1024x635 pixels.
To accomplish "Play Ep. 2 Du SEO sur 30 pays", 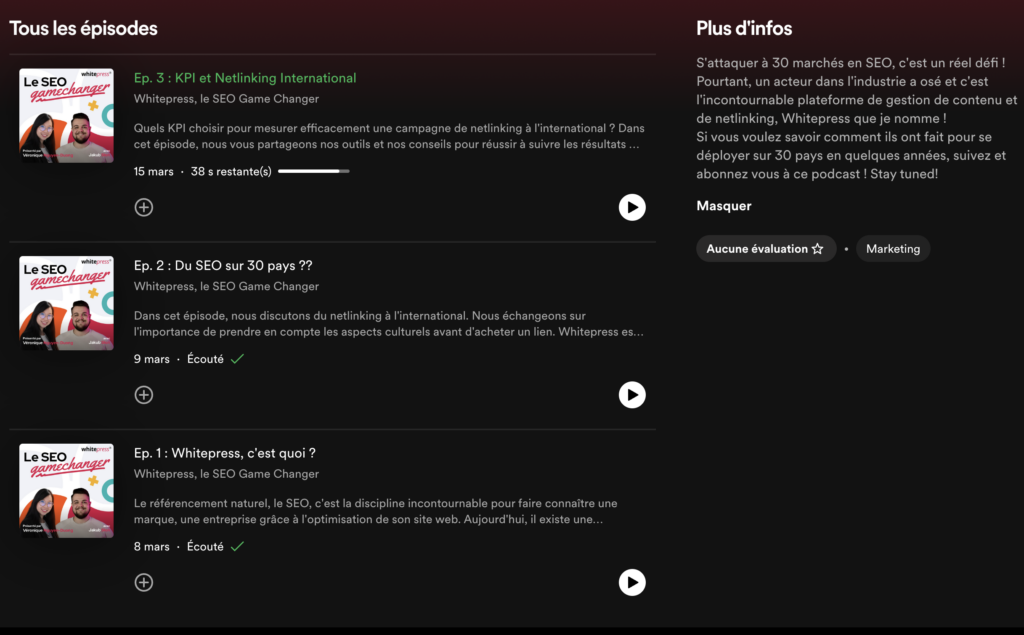I will (x=632, y=395).
